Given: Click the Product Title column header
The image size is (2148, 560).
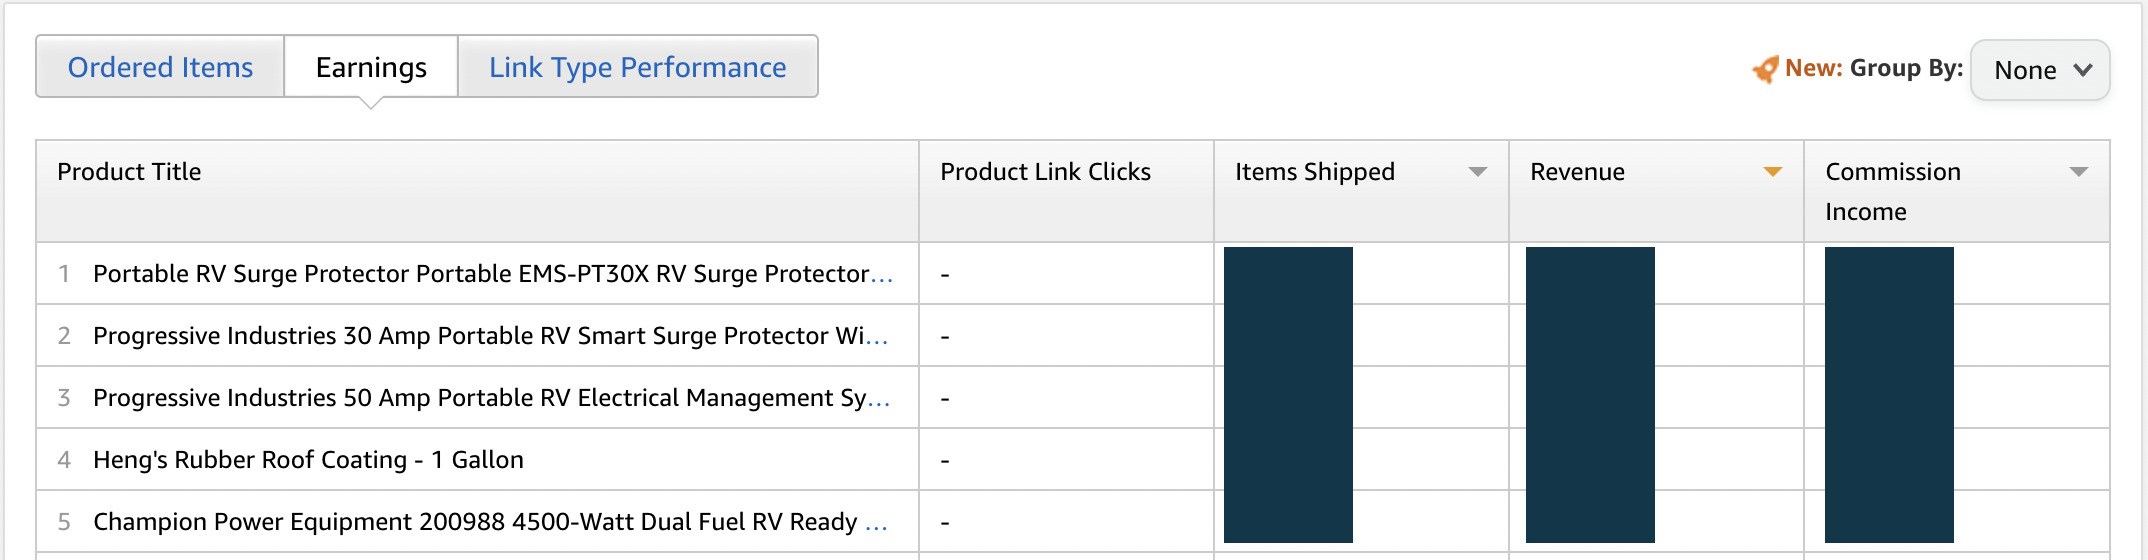Looking at the screenshot, I should 129,172.
